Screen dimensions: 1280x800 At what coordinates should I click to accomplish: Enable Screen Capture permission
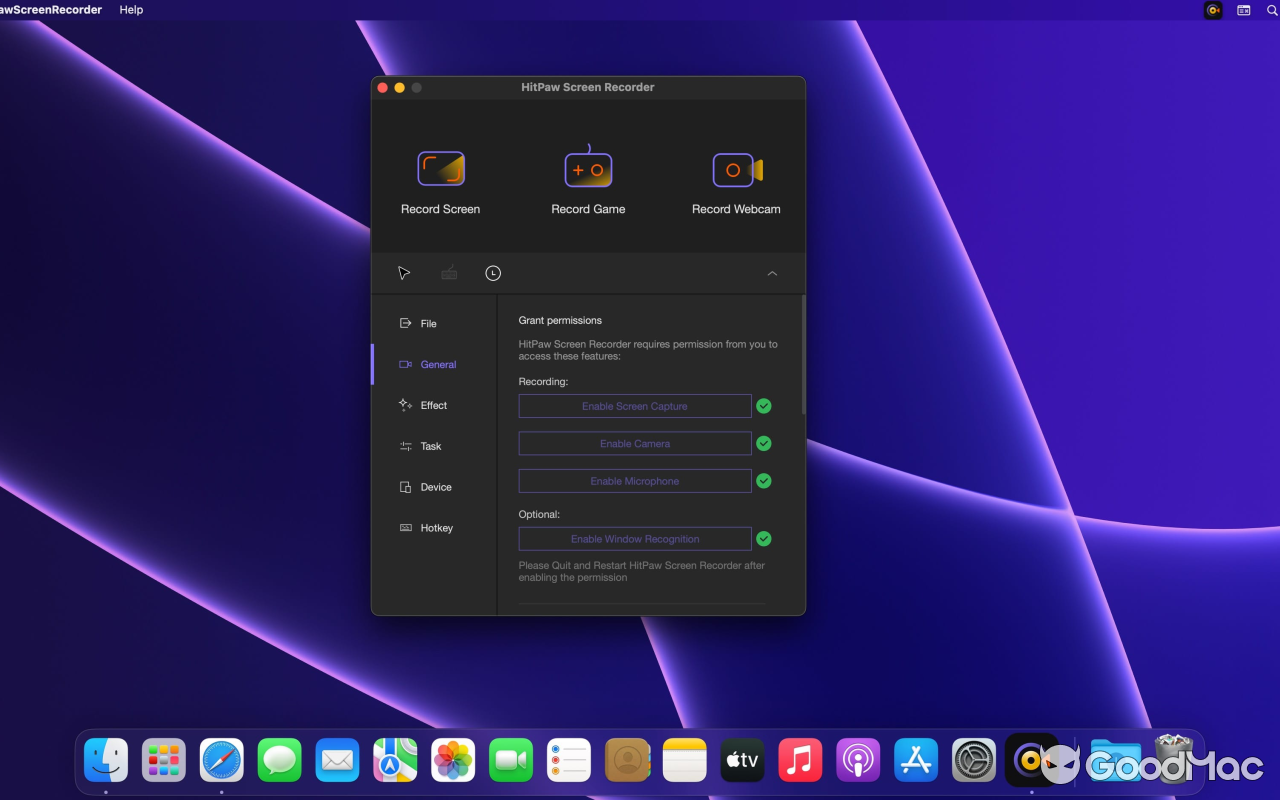634,406
